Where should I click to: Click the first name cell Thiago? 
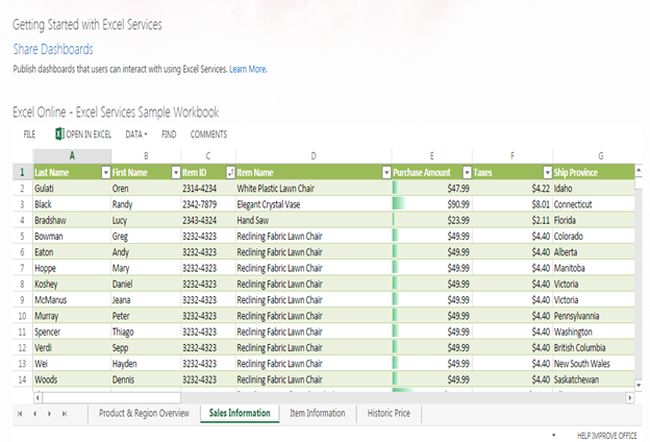(x=146, y=332)
